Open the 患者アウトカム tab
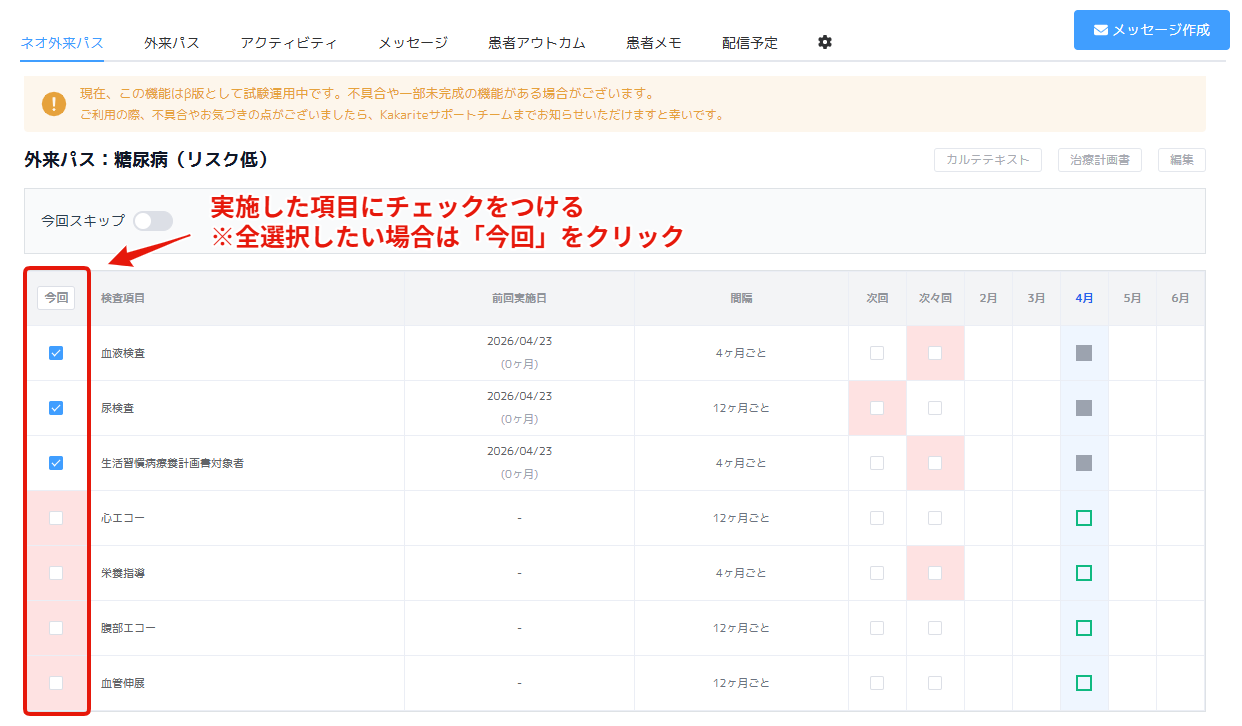Image resolution: width=1242 pixels, height=726 pixels. [537, 43]
